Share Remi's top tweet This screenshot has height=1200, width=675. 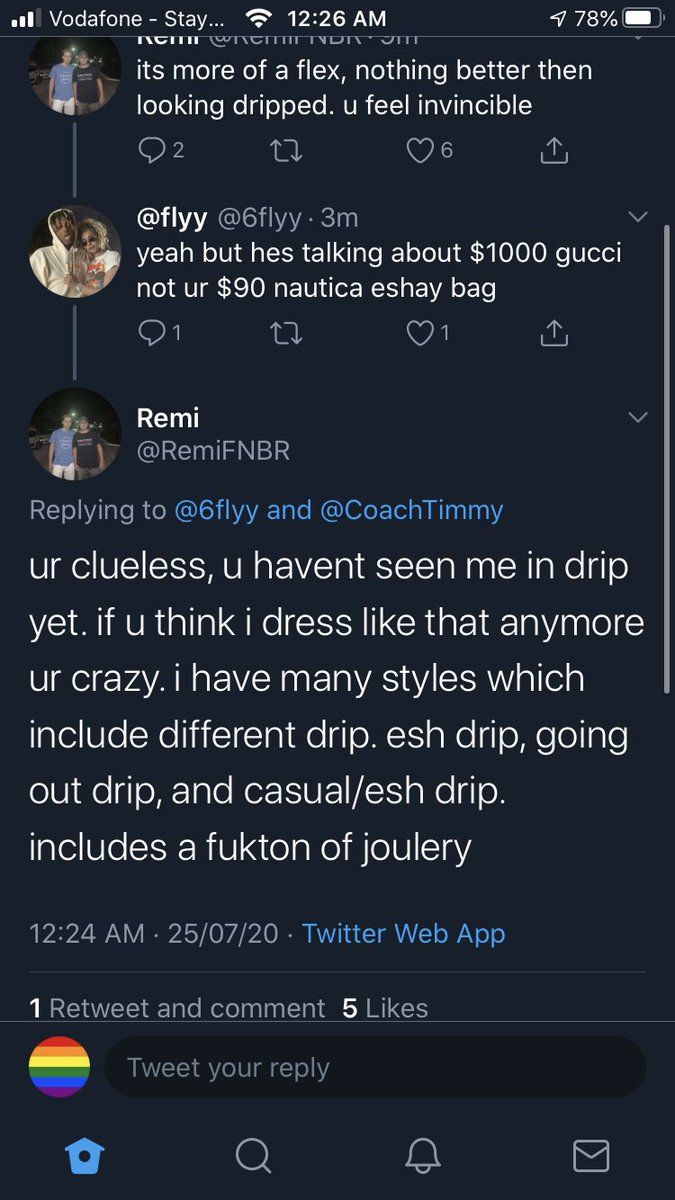553,151
